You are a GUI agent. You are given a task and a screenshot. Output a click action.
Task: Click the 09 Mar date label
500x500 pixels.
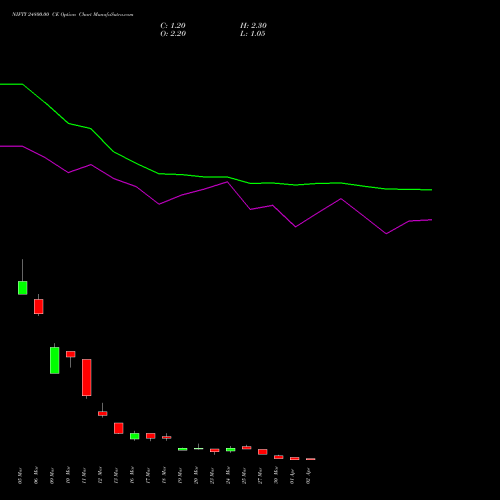pyautogui.click(x=53, y=476)
